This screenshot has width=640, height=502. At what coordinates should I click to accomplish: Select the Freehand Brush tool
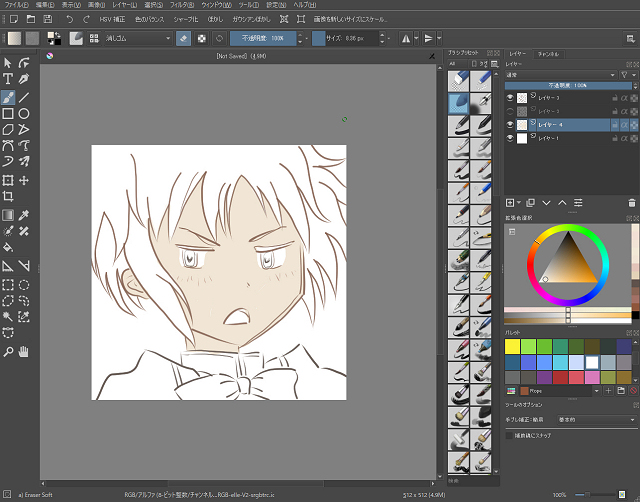pyautogui.click(x=8, y=98)
